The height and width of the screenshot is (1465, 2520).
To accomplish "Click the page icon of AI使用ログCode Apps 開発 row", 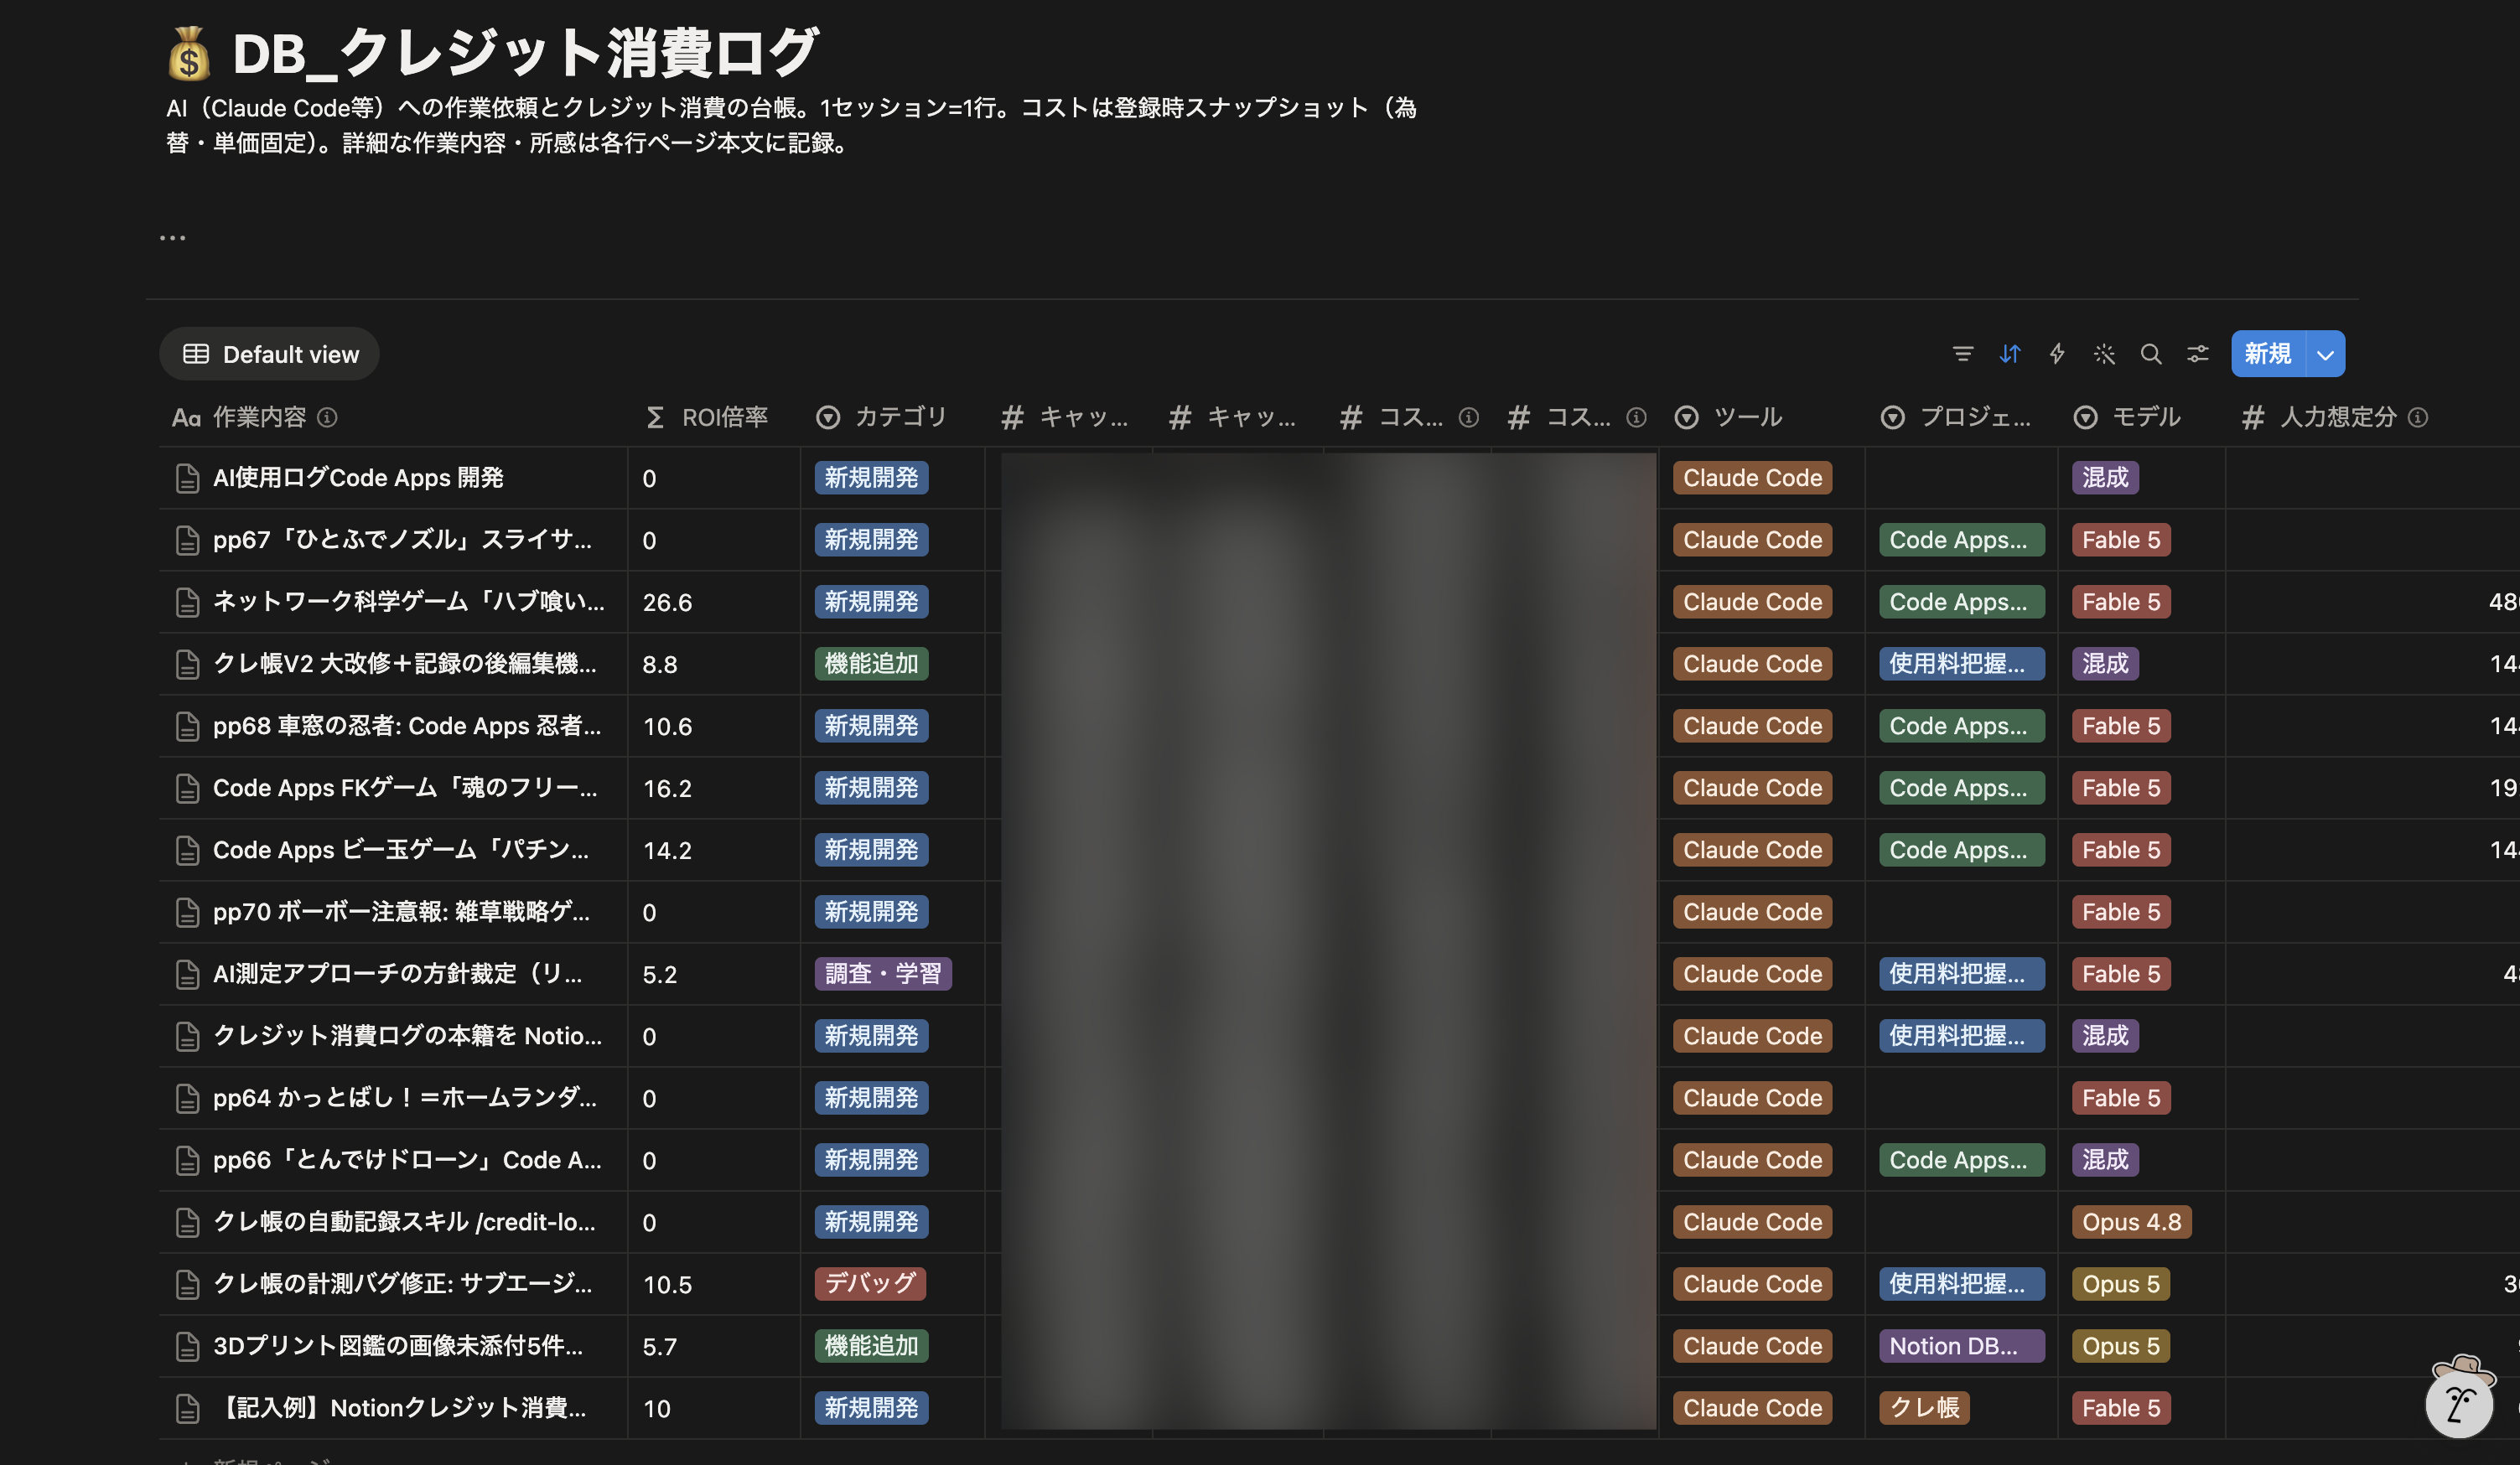I will click(x=187, y=478).
